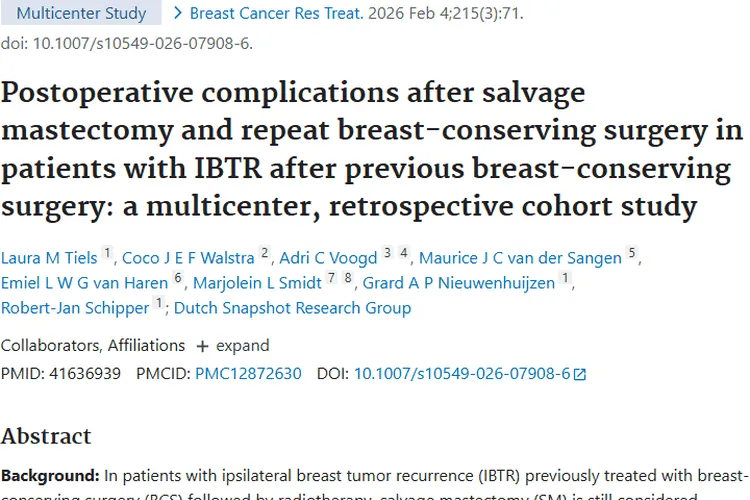Screen dimensions: 750x500
Task: Click the chevron before the journal name
Action: click(x=179, y=14)
